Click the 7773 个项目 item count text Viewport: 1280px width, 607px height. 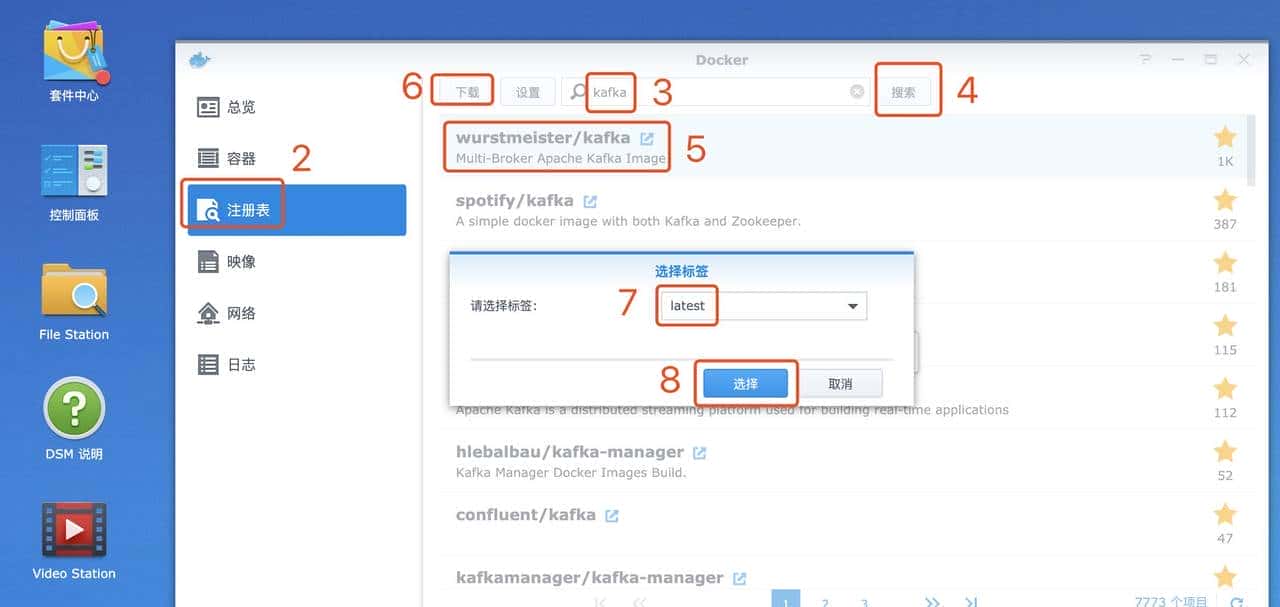pyautogui.click(x=1171, y=602)
